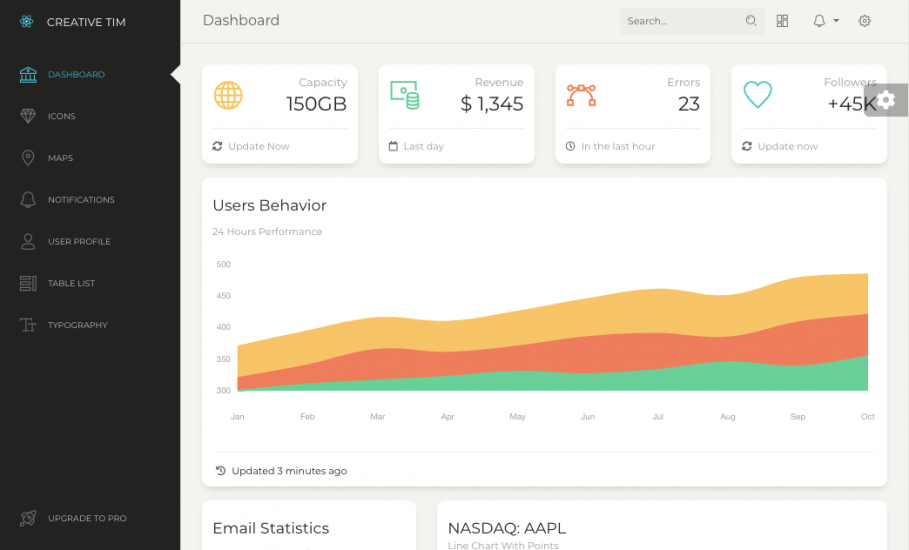This screenshot has width=909, height=550.
Task: Click the $ 1,345 revenue value
Action: pos(492,104)
